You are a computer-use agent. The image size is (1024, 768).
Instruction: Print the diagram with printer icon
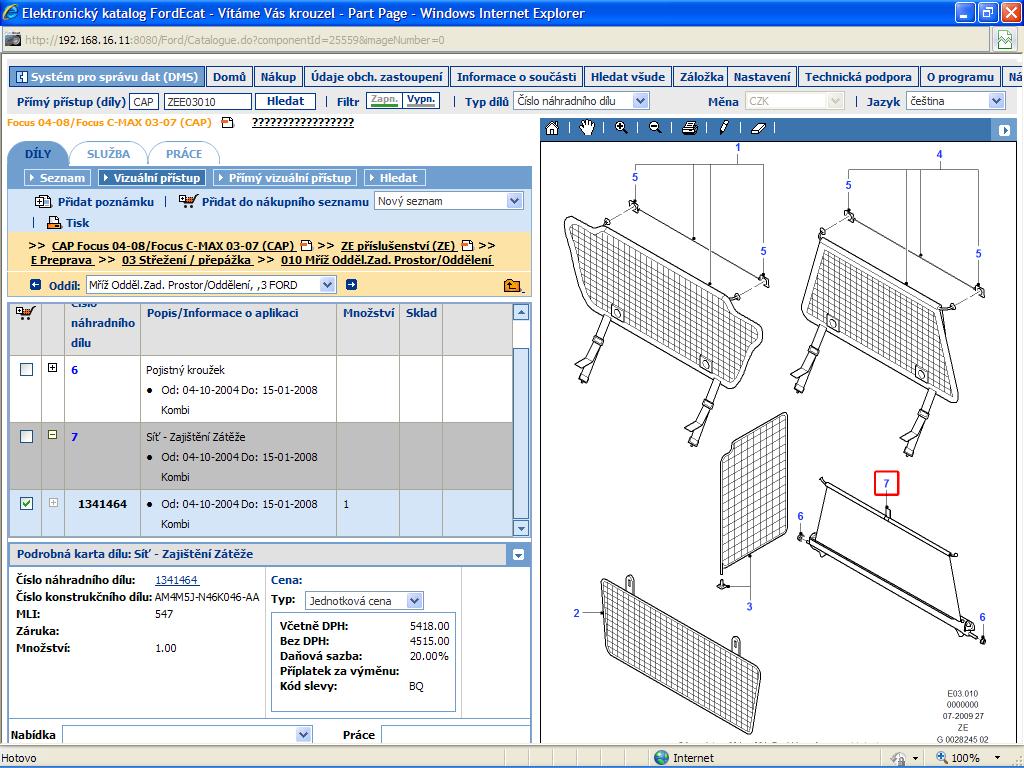coord(689,128)
